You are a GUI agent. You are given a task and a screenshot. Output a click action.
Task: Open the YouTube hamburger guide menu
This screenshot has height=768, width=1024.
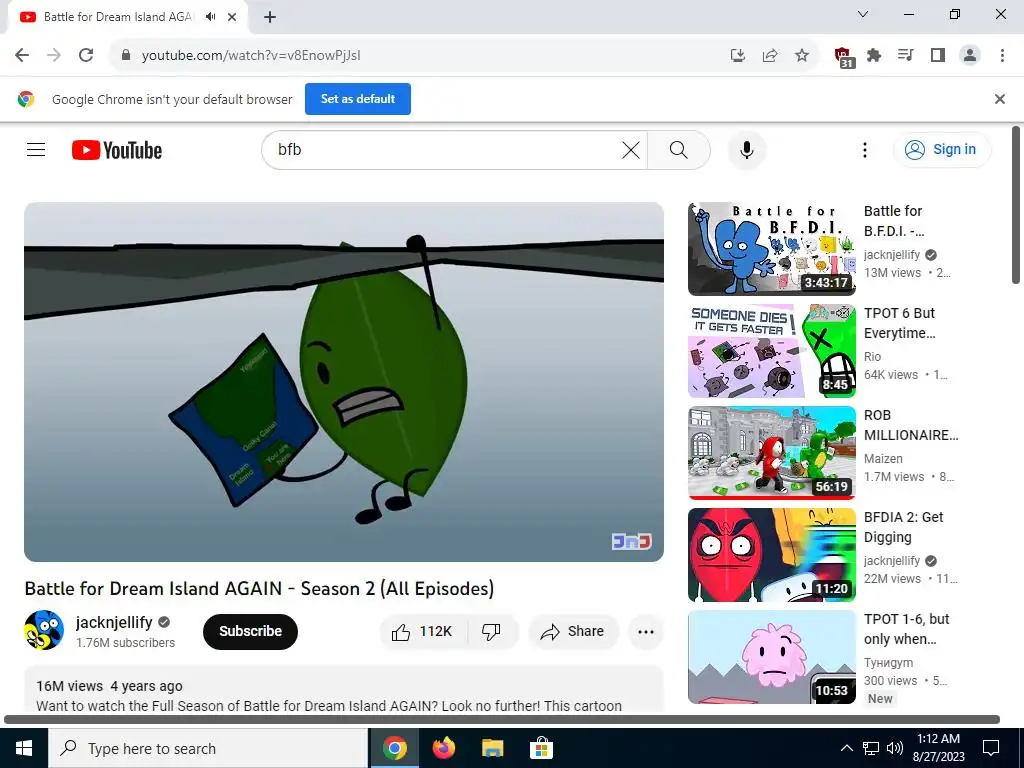(36, 150)
